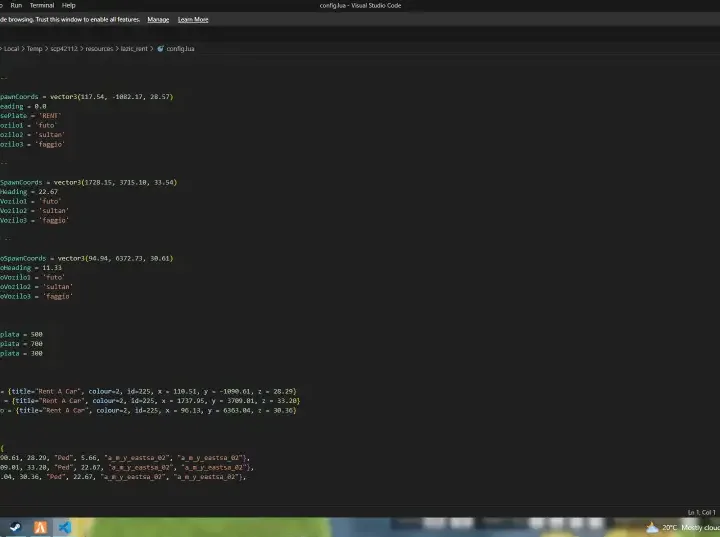This screenshot has height=537, width=720.
Task: Select the lazic_rent breadcrumb folder
Action: 134,49
